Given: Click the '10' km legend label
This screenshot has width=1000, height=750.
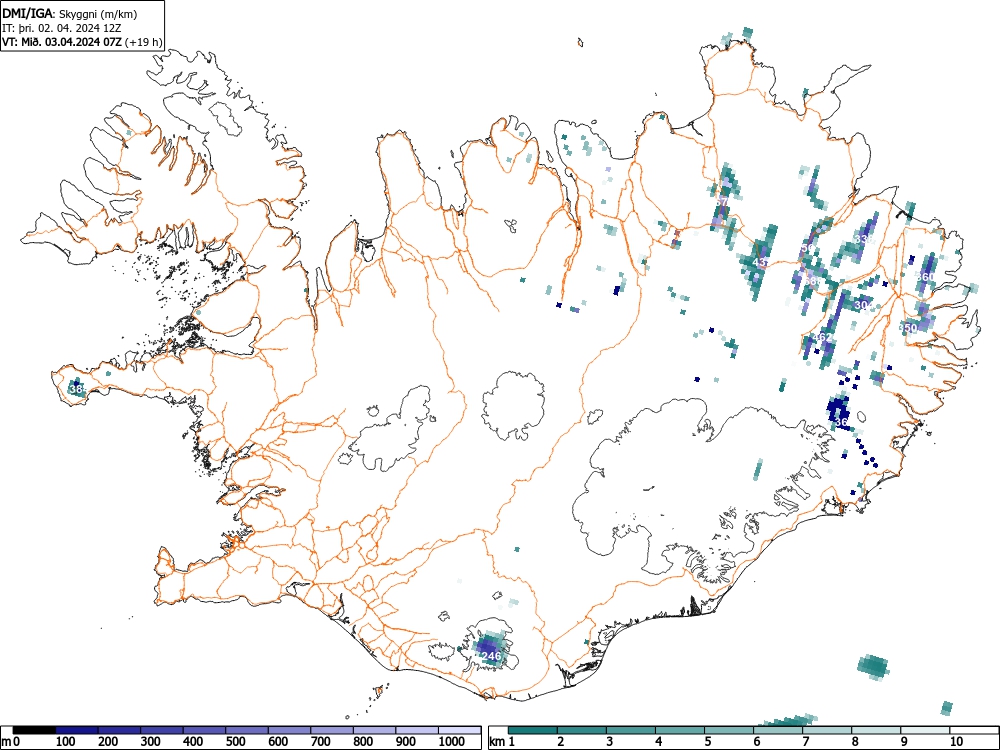Looking at the screenshot, I should pyautogui.click(x=955, y=742).
